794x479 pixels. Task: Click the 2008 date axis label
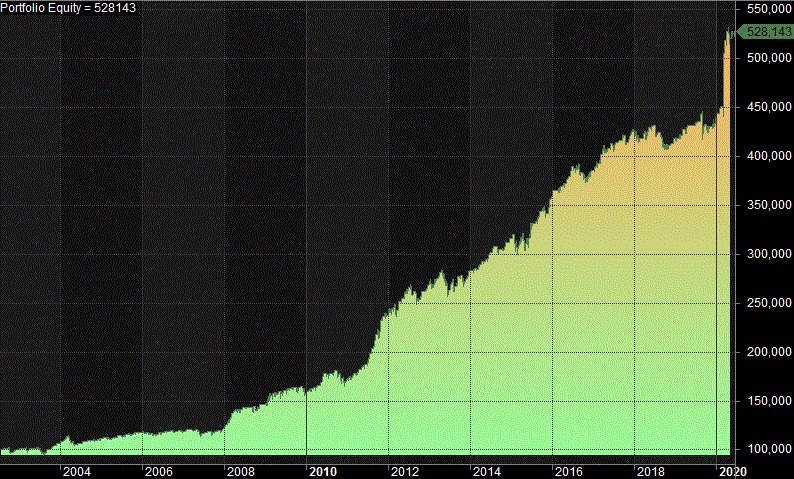[240, 470]
